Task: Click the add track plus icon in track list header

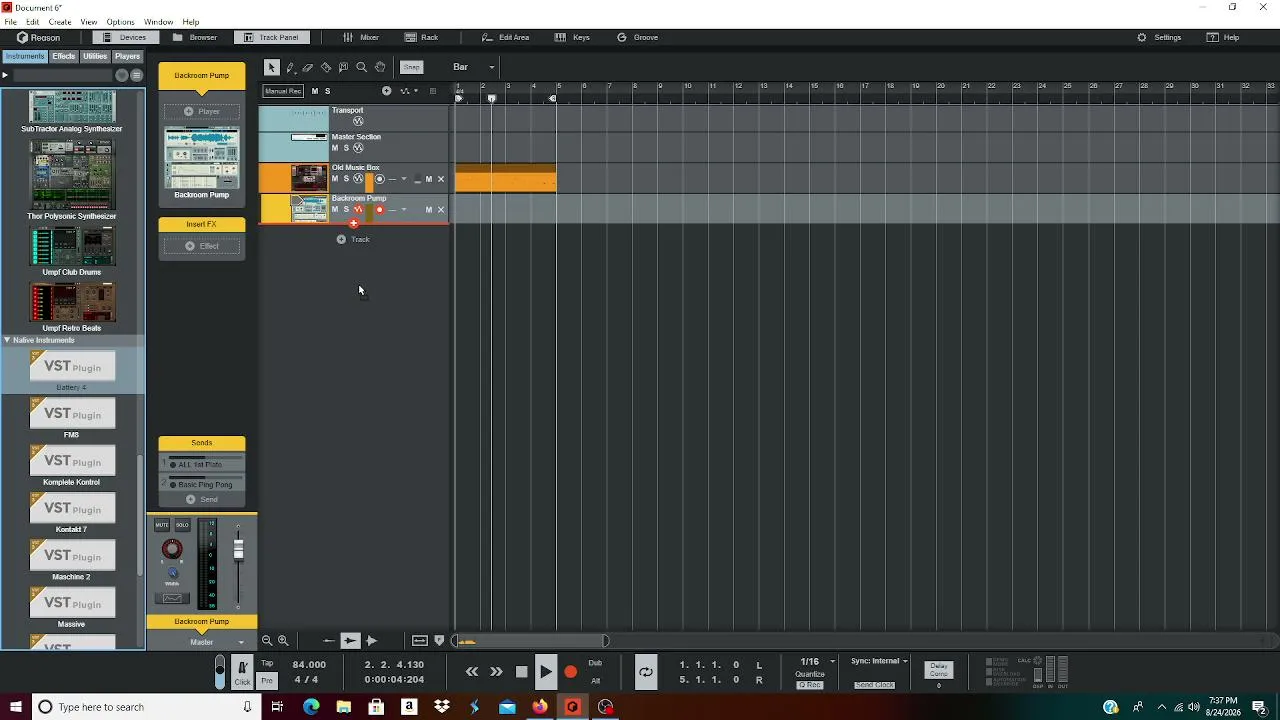Action: tap(387, 91)
